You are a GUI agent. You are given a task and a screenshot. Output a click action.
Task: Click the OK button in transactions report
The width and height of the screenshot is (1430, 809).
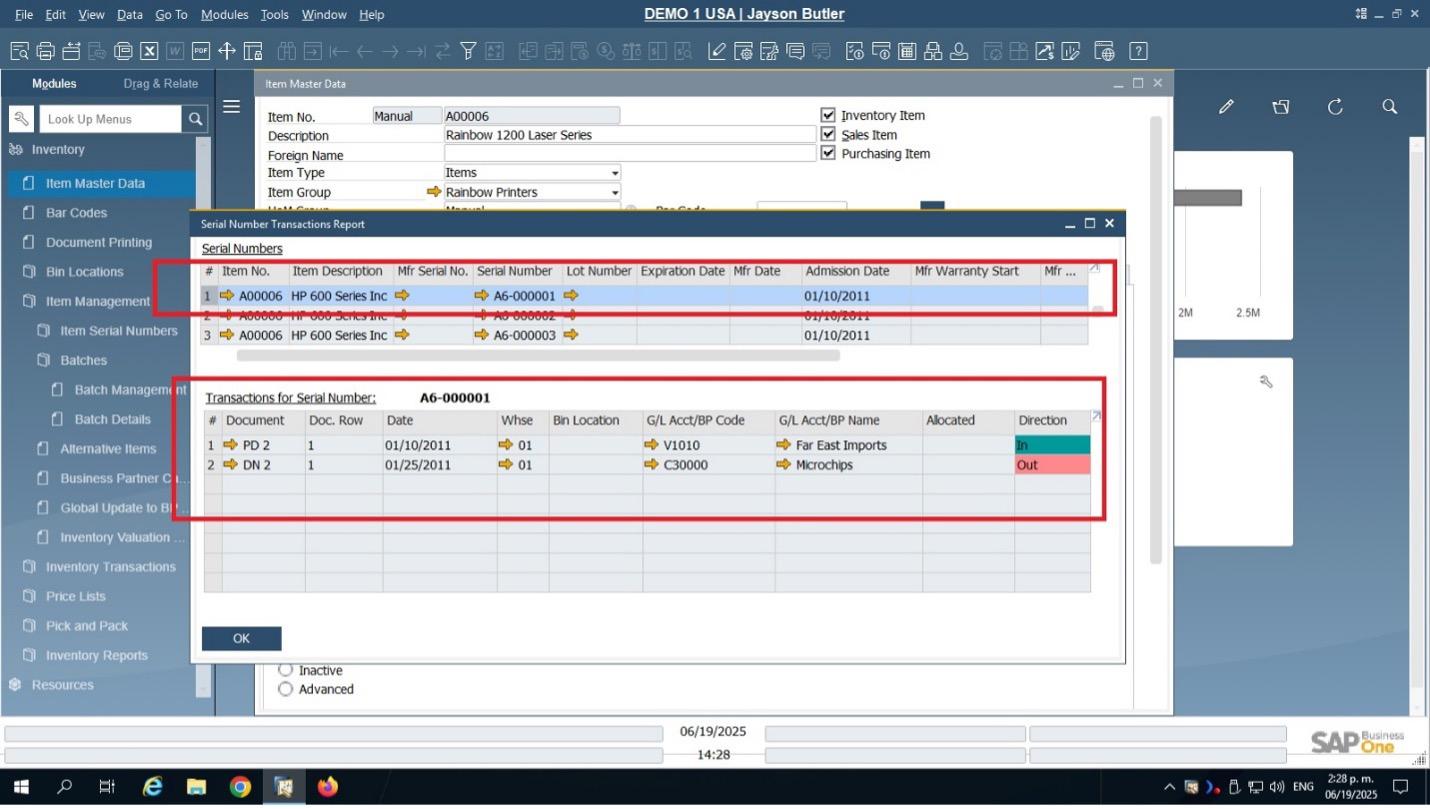tap(241, 638)
